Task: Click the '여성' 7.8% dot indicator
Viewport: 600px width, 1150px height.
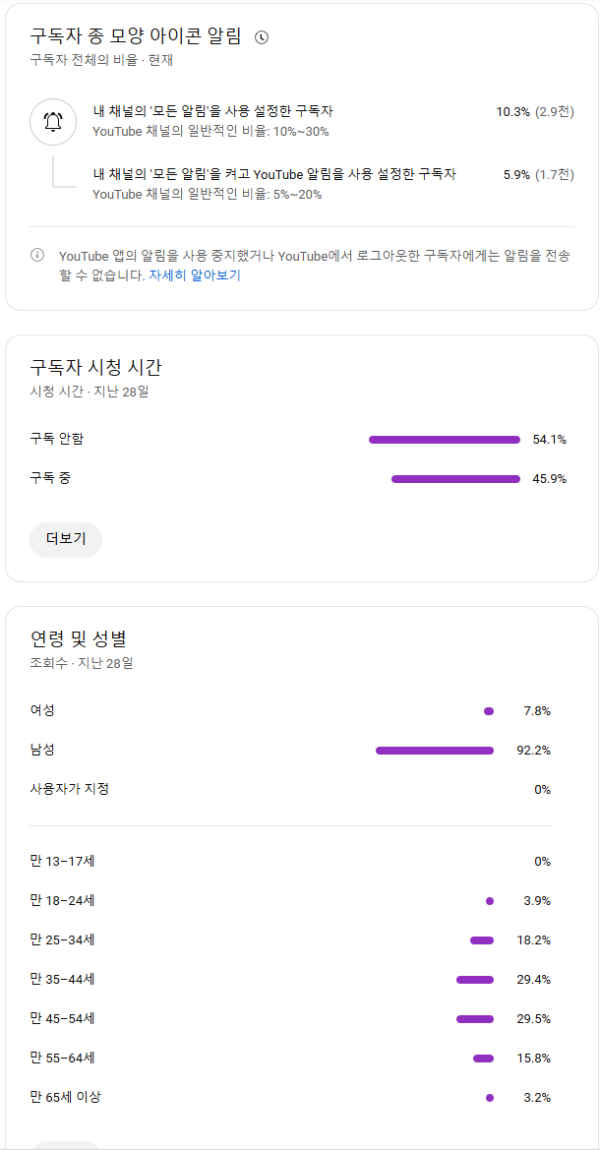Action: 489,711
